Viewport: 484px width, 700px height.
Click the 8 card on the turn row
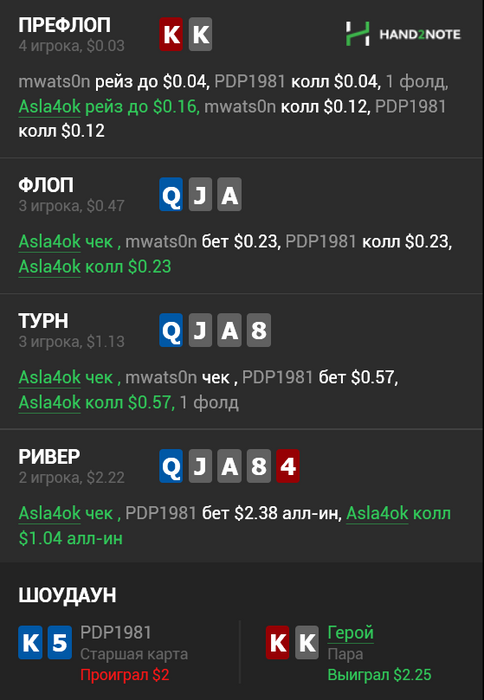pos(259,330)
